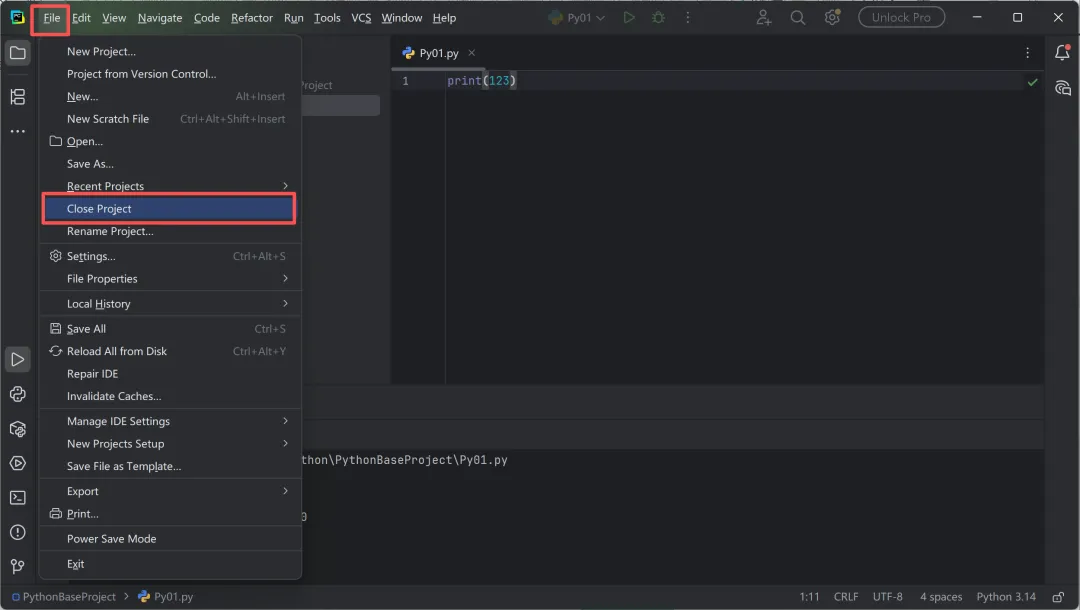1080x610 pixels.
Task: Click line number 1 in the gutter
Action: tap(405, 81)
